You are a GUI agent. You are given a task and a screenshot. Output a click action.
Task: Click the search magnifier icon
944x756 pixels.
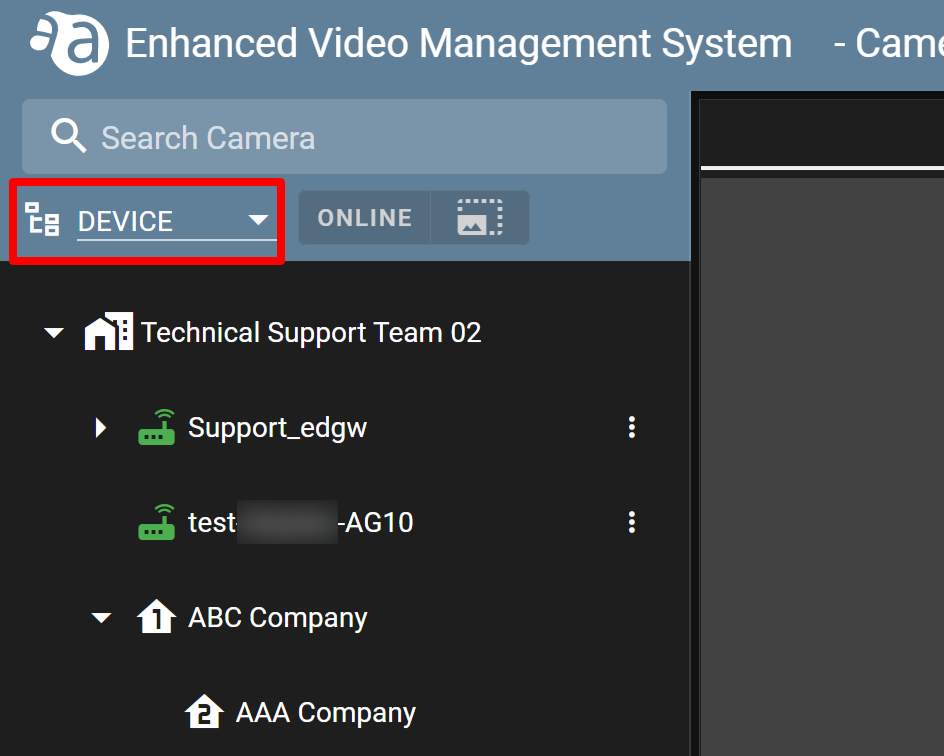(x=68, y=135)
